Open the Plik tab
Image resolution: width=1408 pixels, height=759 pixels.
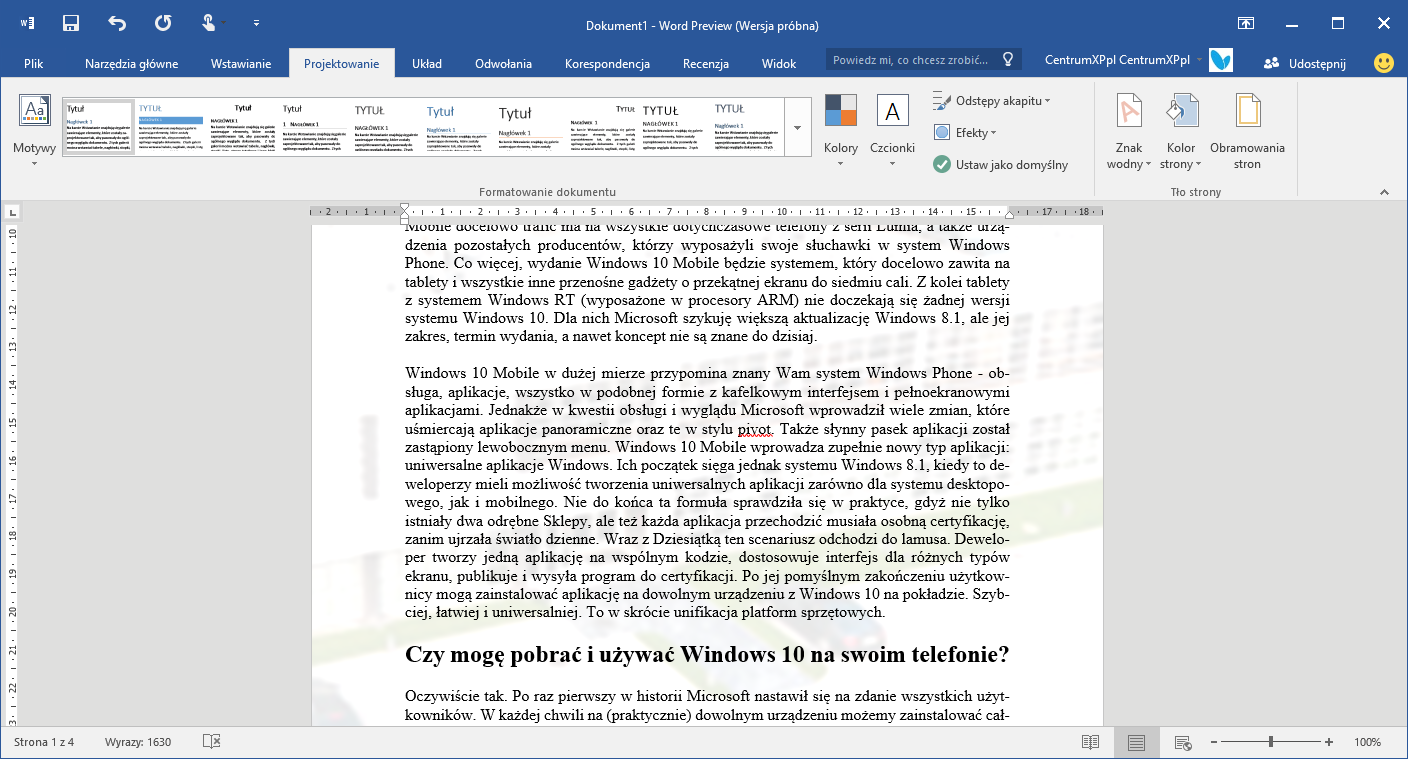click(34, 63)
